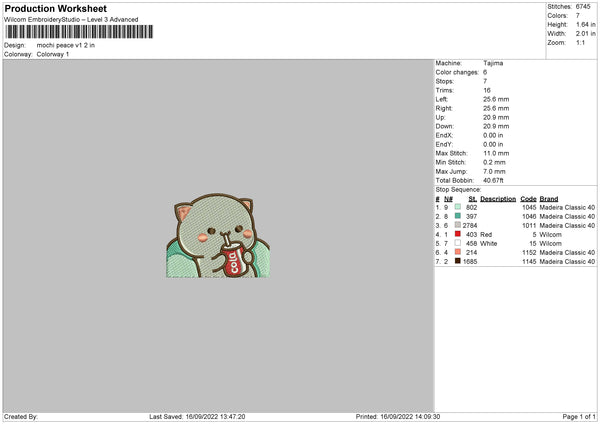Select the gray swatch with 2784 stitches
600x424 pixels.
[458, 225]
